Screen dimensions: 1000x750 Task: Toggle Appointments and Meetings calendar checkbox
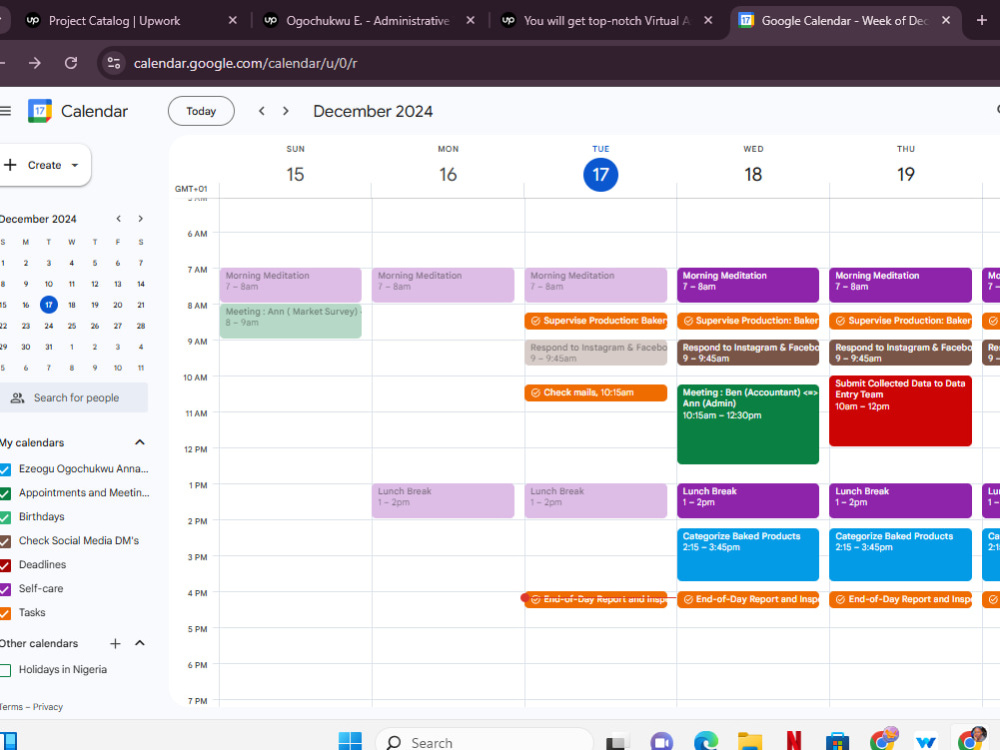(x=5, y=493)
